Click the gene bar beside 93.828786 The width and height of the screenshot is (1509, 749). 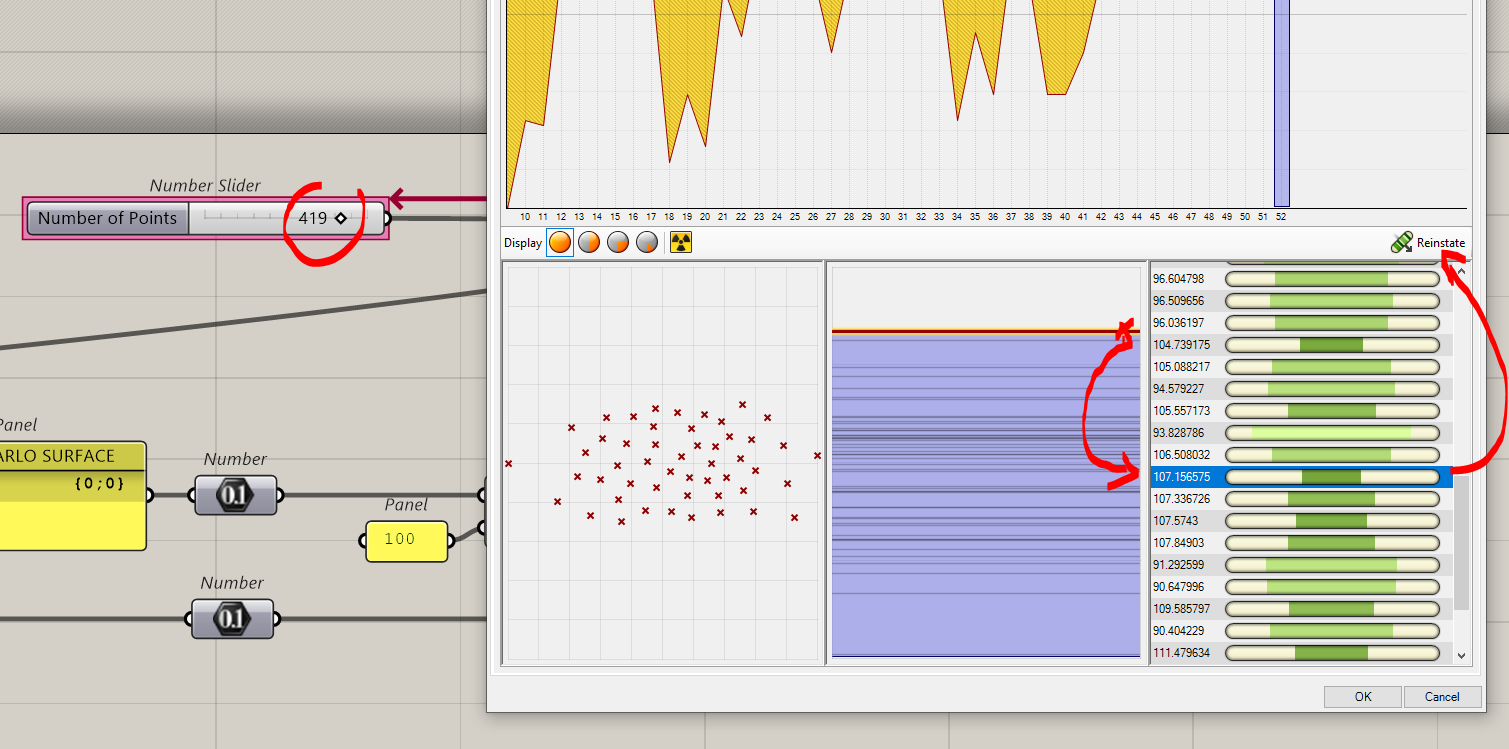pos(1332,433)
